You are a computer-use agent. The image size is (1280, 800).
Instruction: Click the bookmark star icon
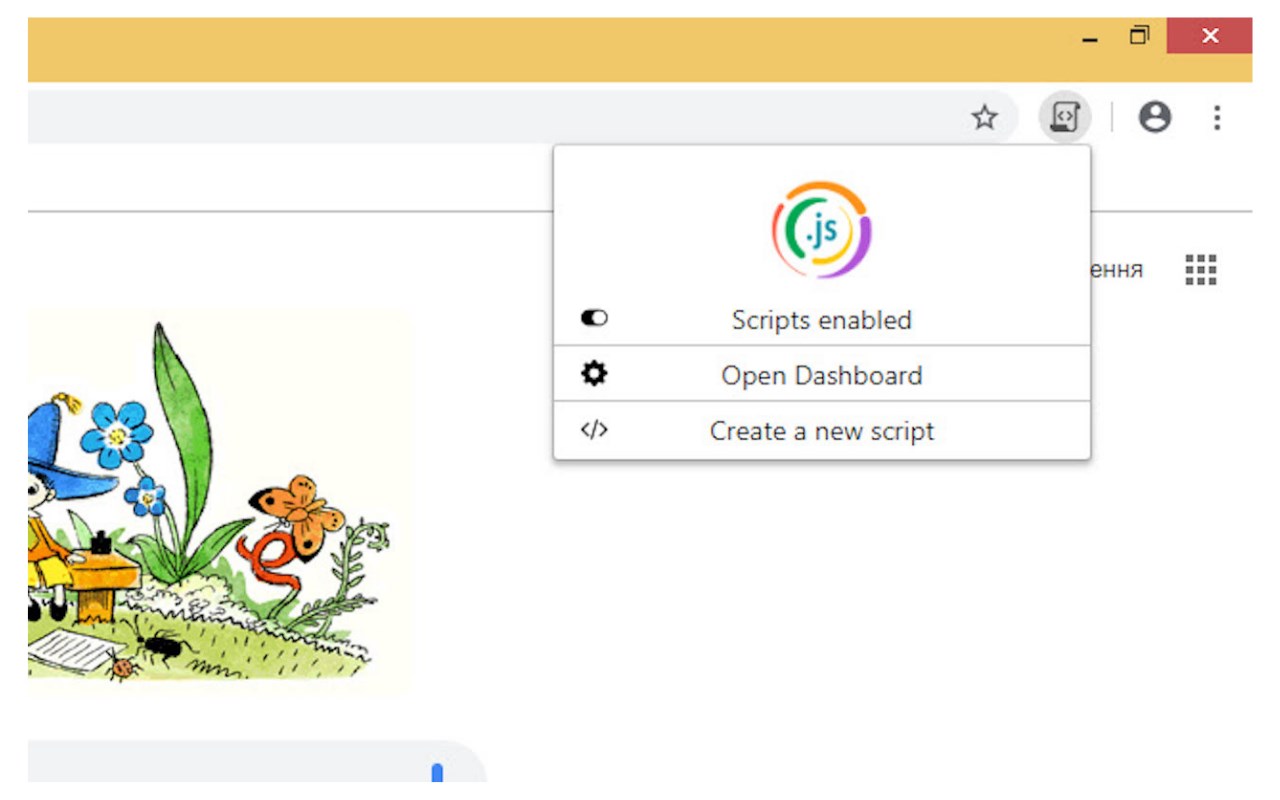tap(985, 118)
